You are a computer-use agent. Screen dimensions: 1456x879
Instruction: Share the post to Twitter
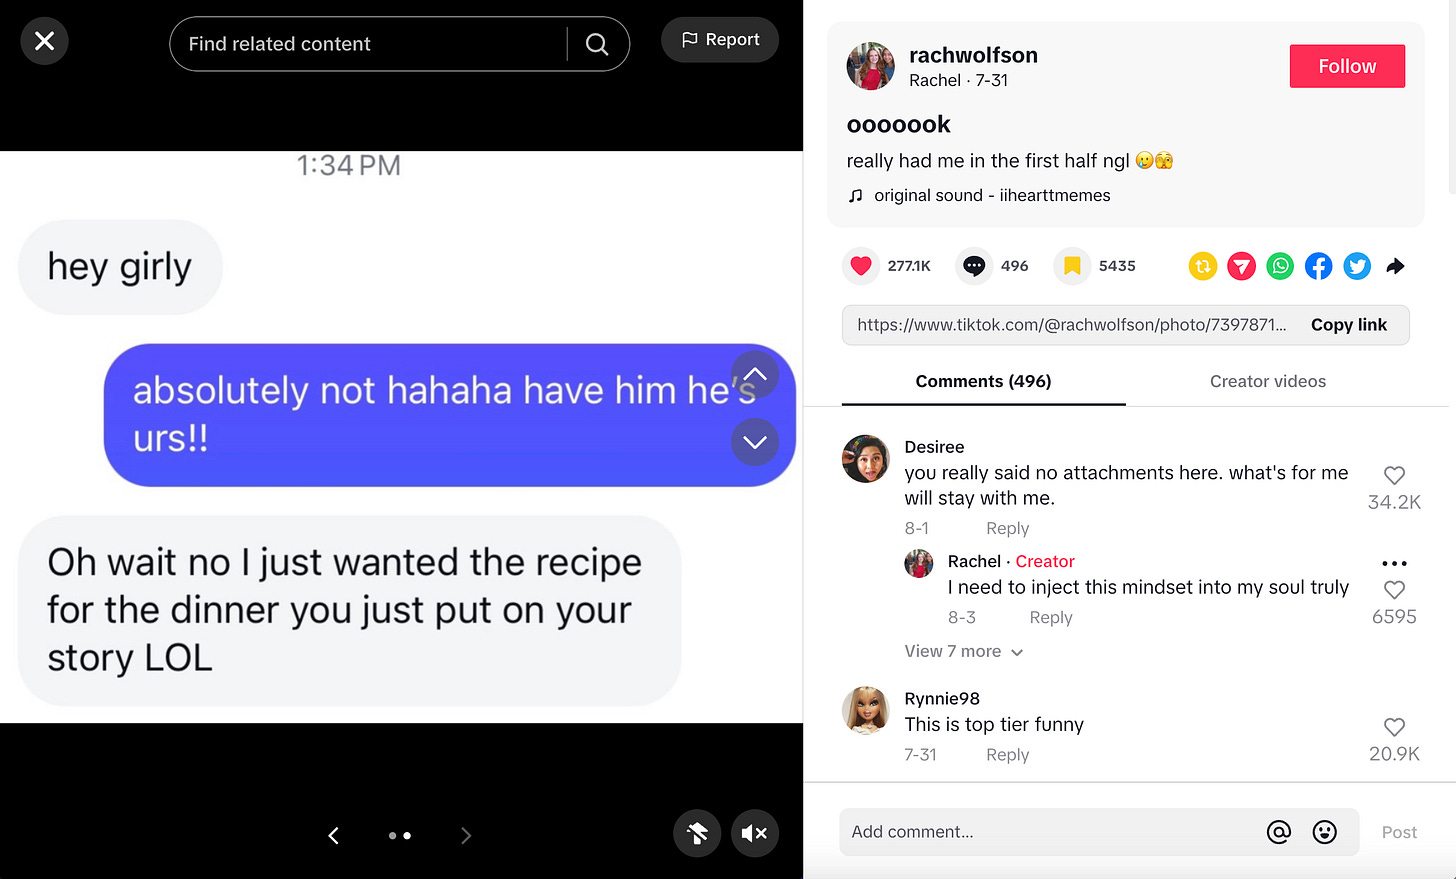[1357, 266]
